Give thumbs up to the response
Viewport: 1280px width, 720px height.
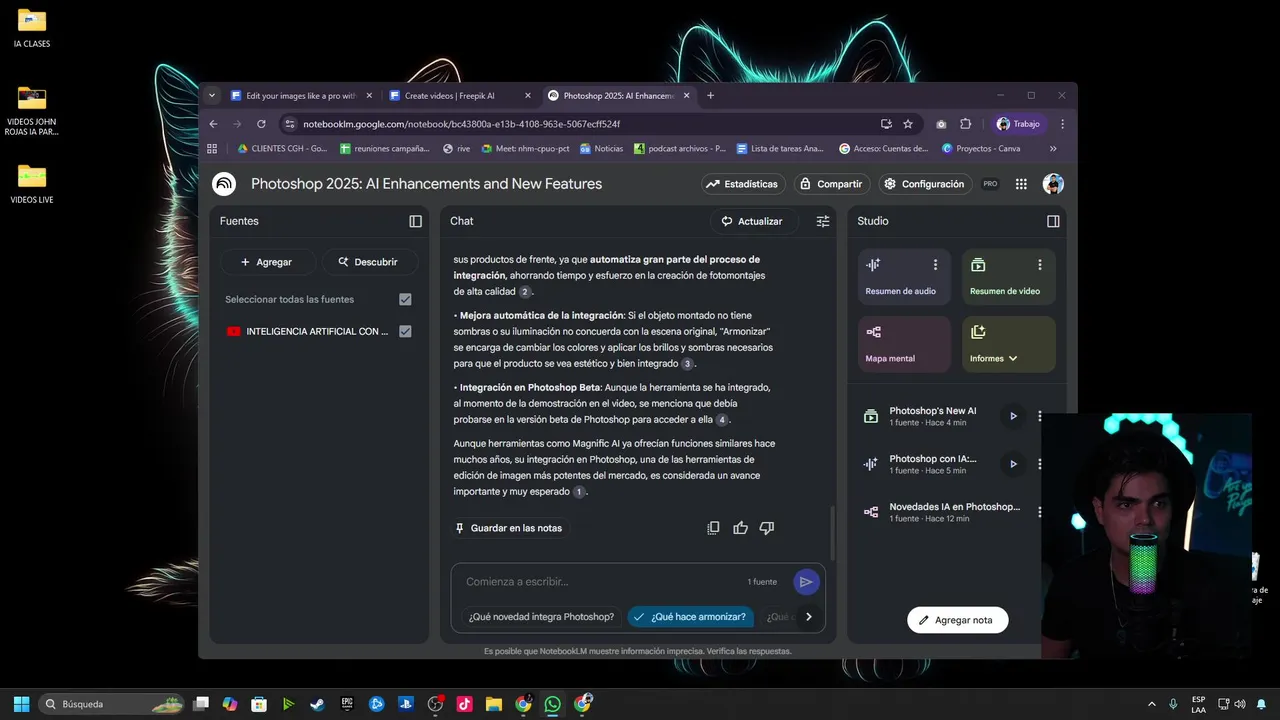click(x=740, y=528)
